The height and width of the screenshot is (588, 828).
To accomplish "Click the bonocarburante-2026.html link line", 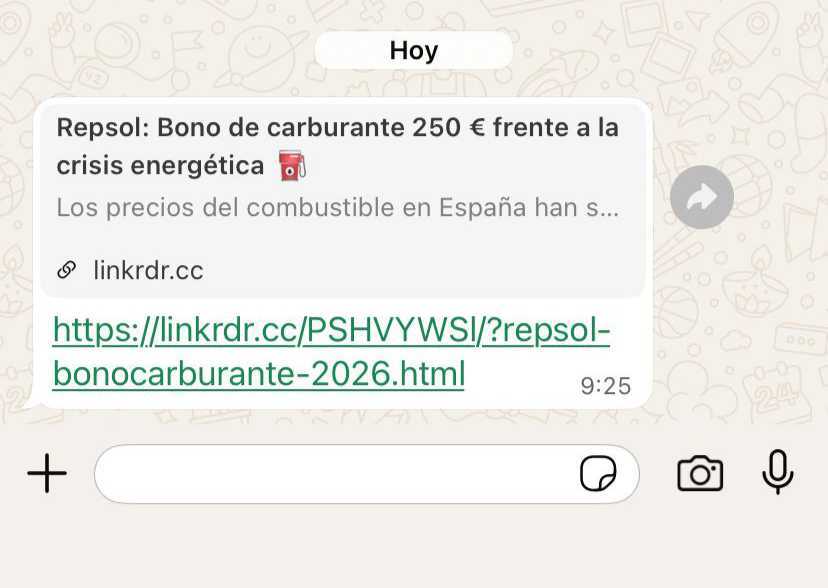I will pyautogui.click(x=259, y=374).
